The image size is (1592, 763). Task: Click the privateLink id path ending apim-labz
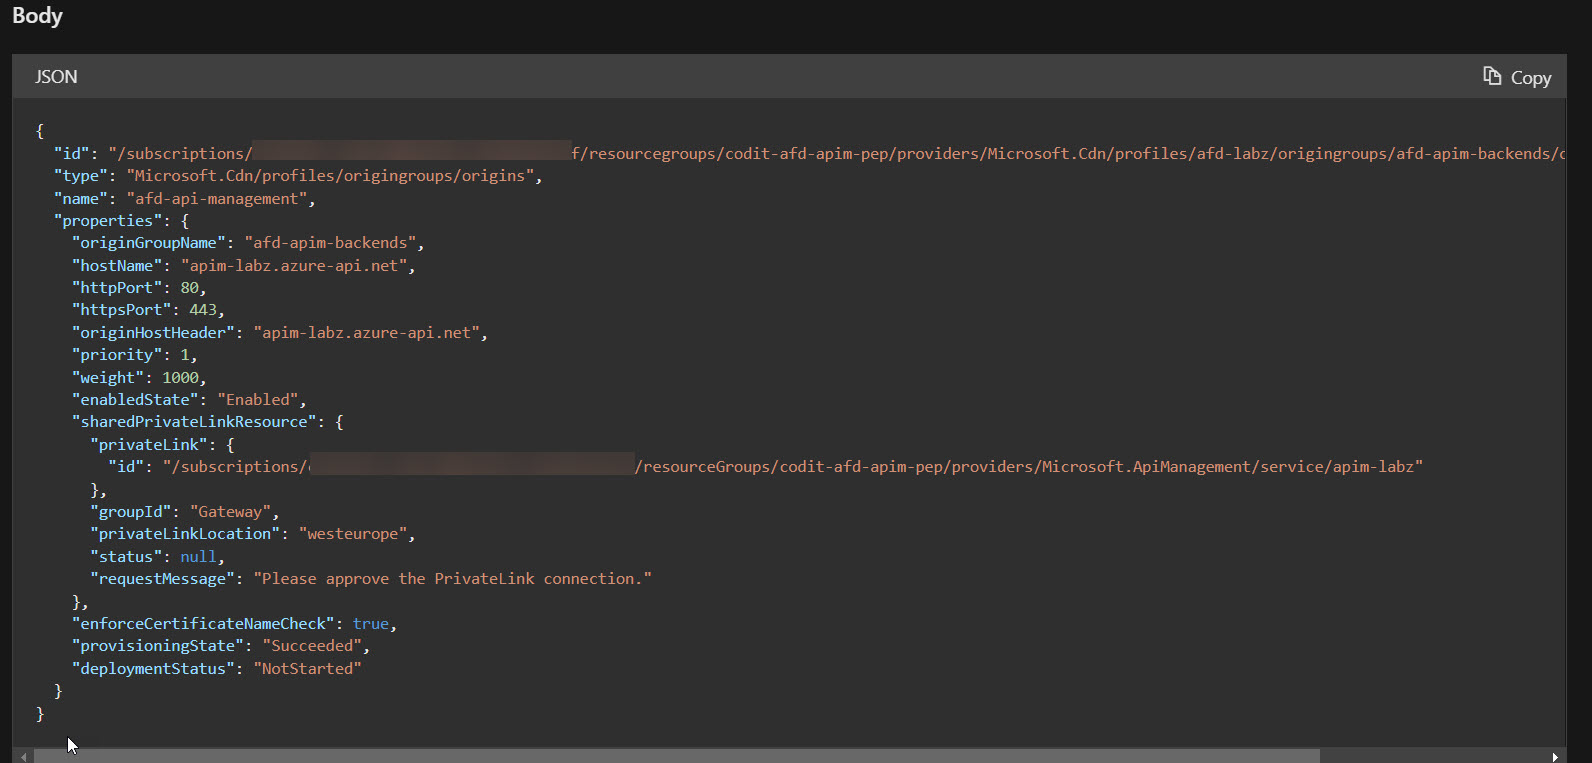coord(792,467)
